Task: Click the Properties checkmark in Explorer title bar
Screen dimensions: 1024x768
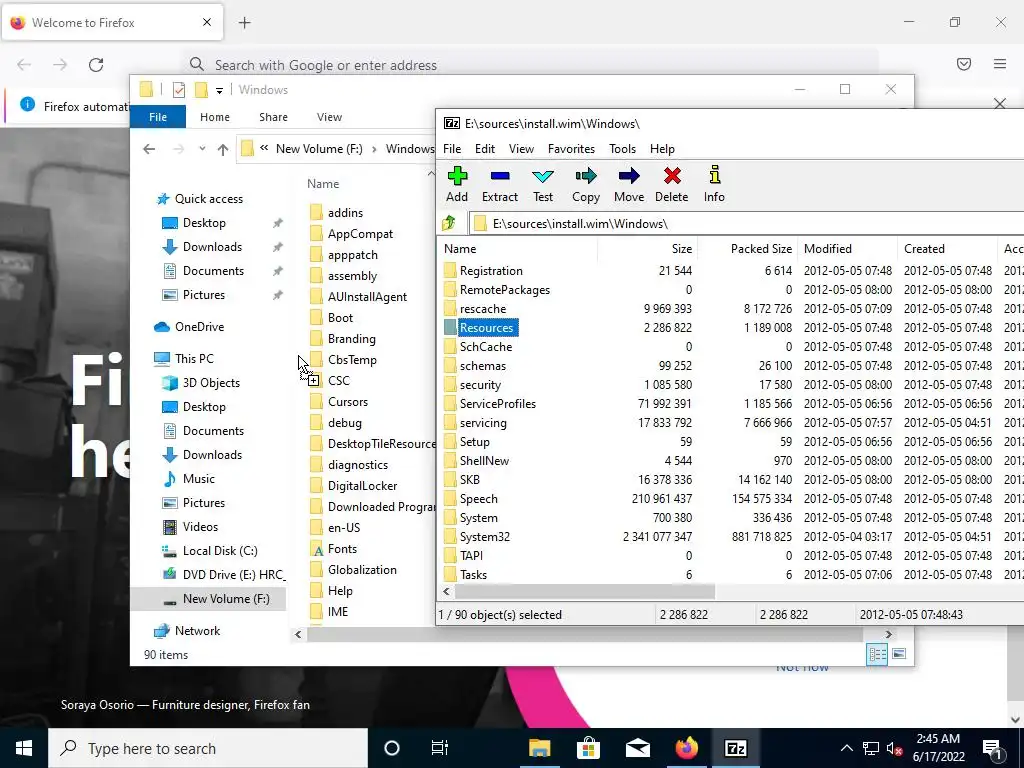Action: [179, 90]
